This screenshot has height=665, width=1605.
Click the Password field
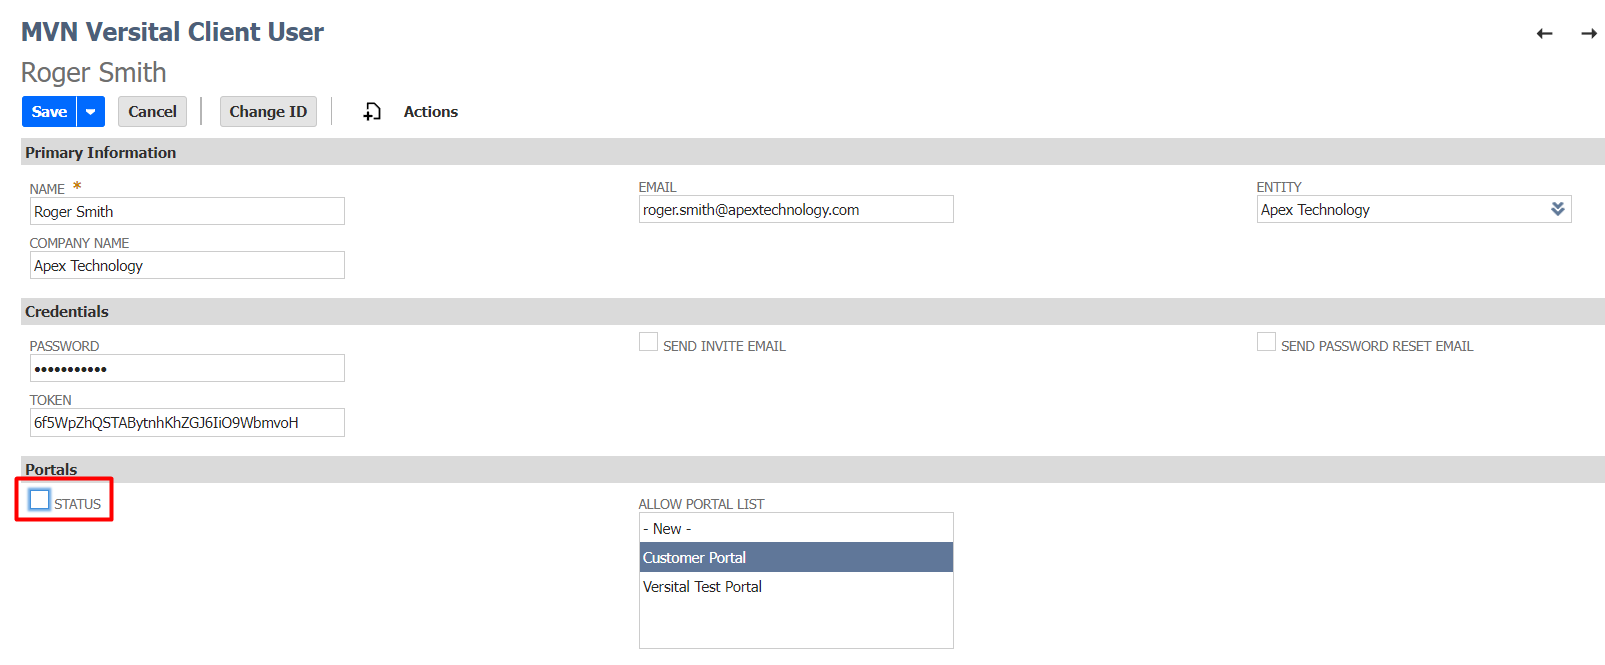(187, 369)
